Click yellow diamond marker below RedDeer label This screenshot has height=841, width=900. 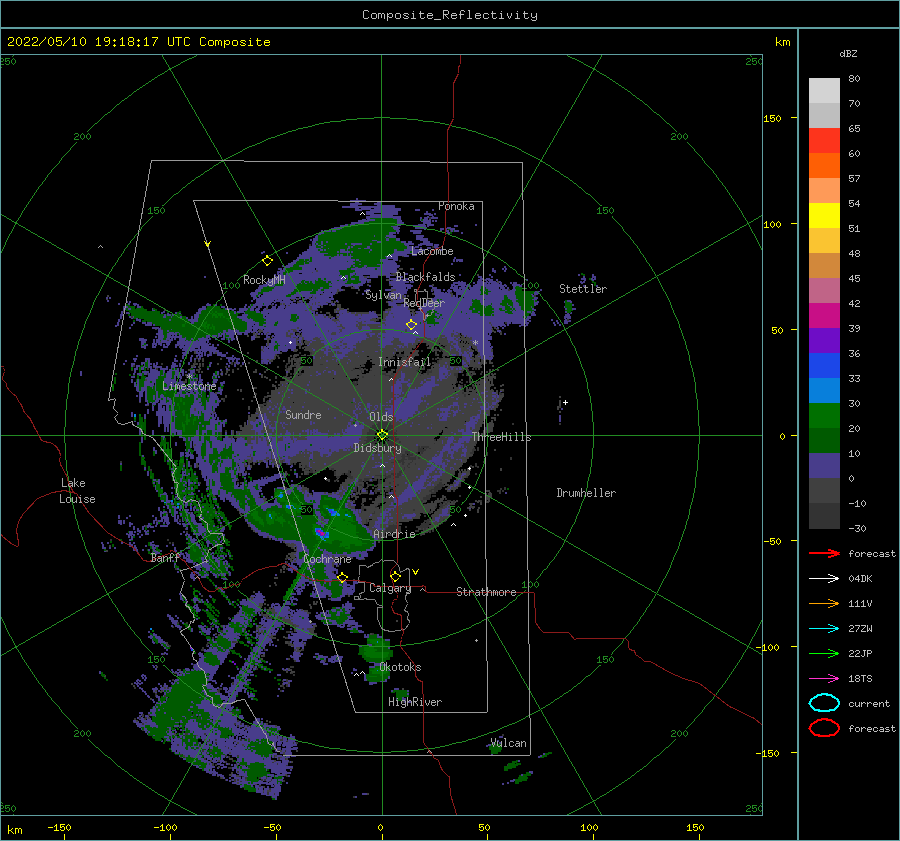411,325
